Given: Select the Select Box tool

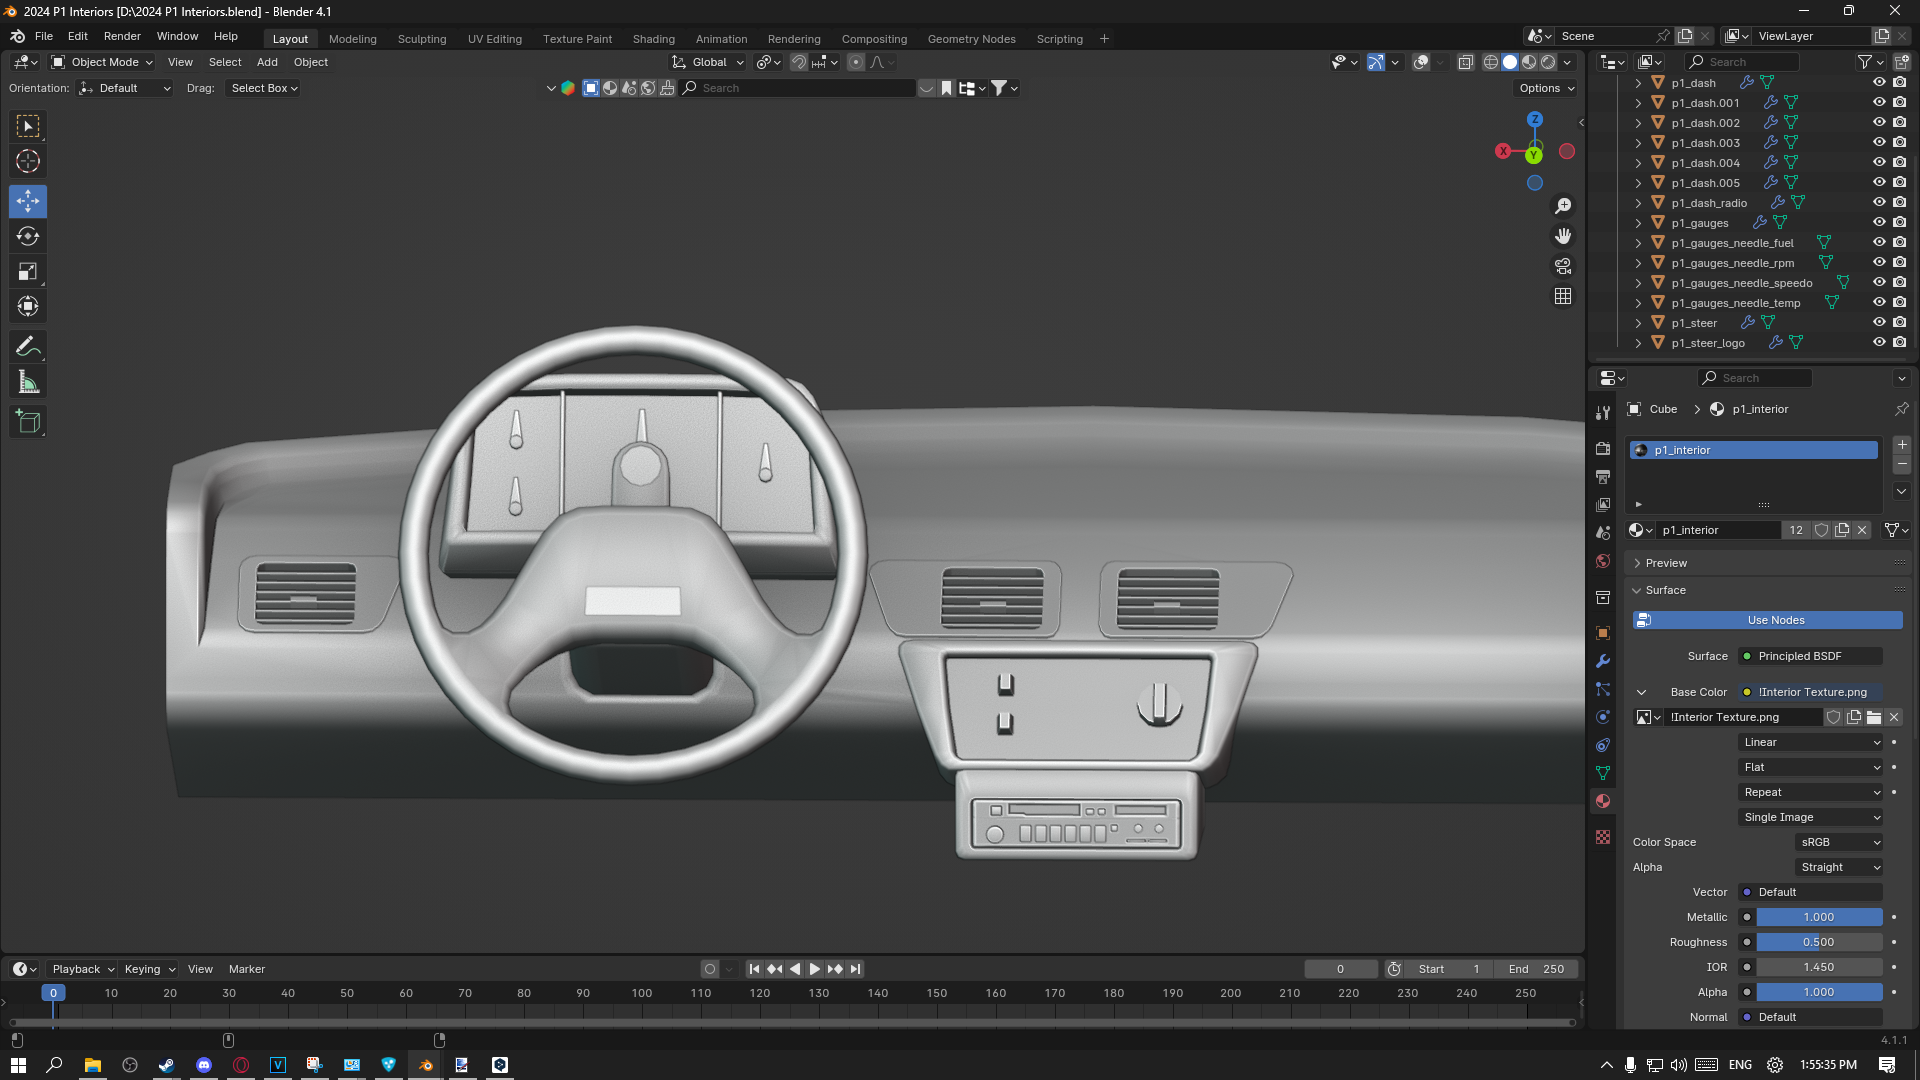Looking at the screenshot, I should point(28,126).
